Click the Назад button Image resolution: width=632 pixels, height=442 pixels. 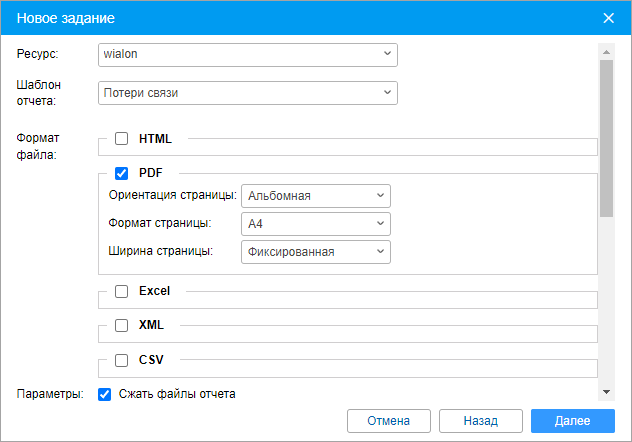(480, 421)
